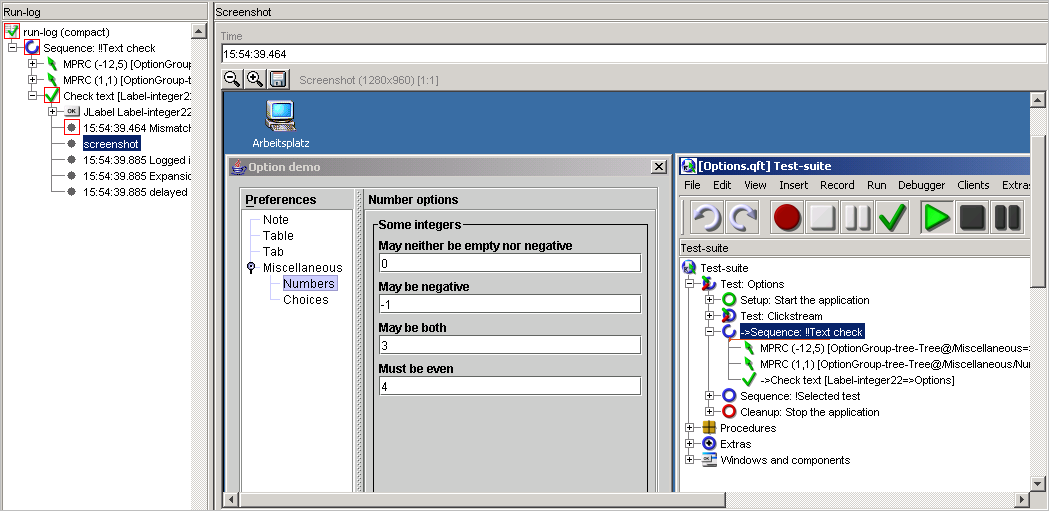1049x511 pixels.
Task: Select the 15:54:39.464 Mismatch log entry
Action: coord(136,128)
